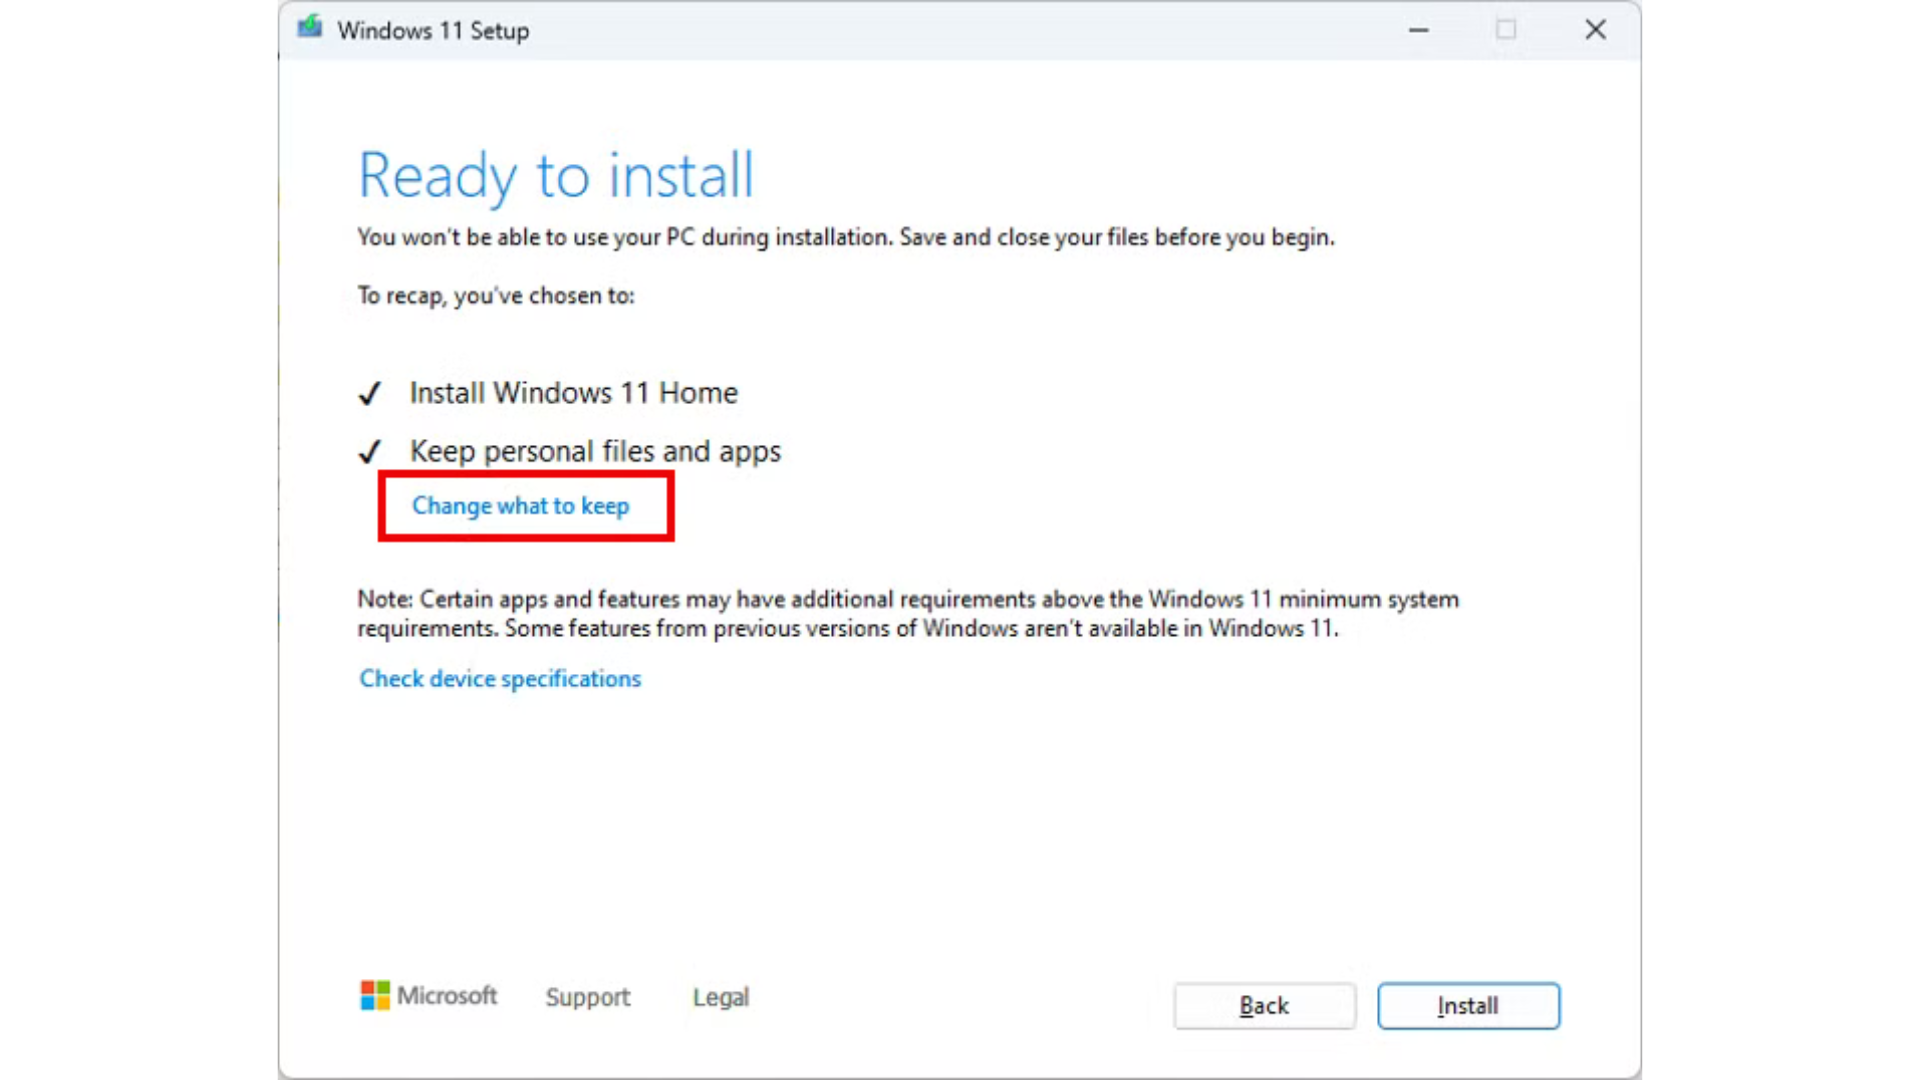
Task: Select the 'Ready to install' heading
Action: coord(556,176)
